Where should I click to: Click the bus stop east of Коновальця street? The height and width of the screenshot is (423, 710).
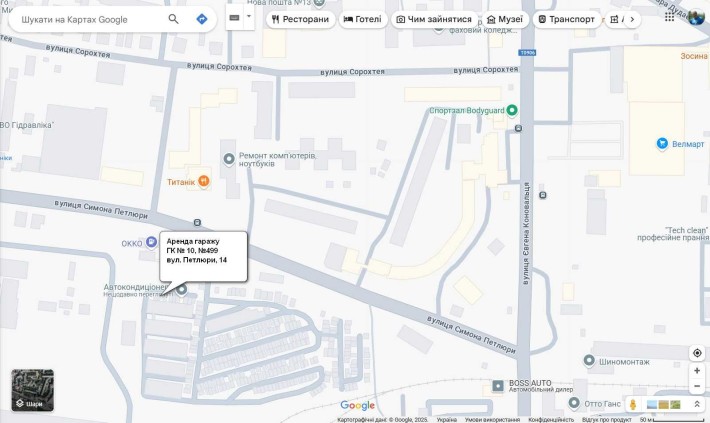click(543, 195)
